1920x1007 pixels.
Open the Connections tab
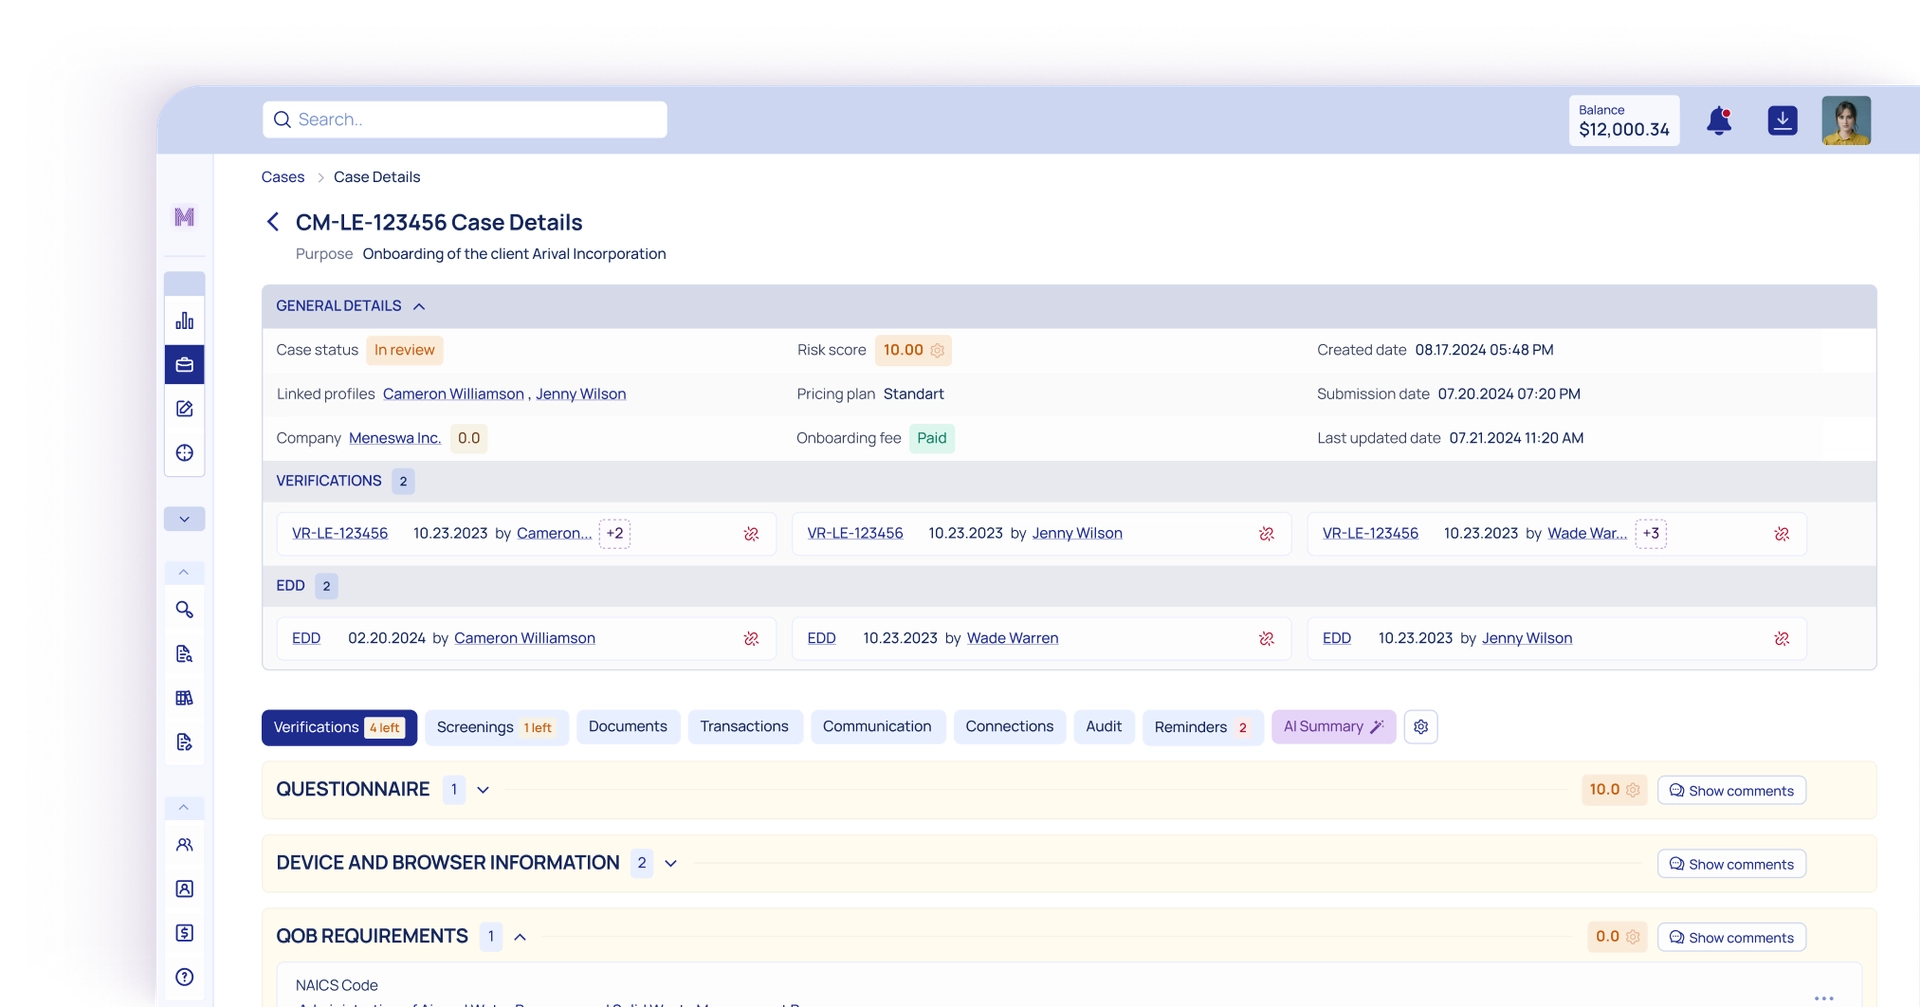(1009, 727)
